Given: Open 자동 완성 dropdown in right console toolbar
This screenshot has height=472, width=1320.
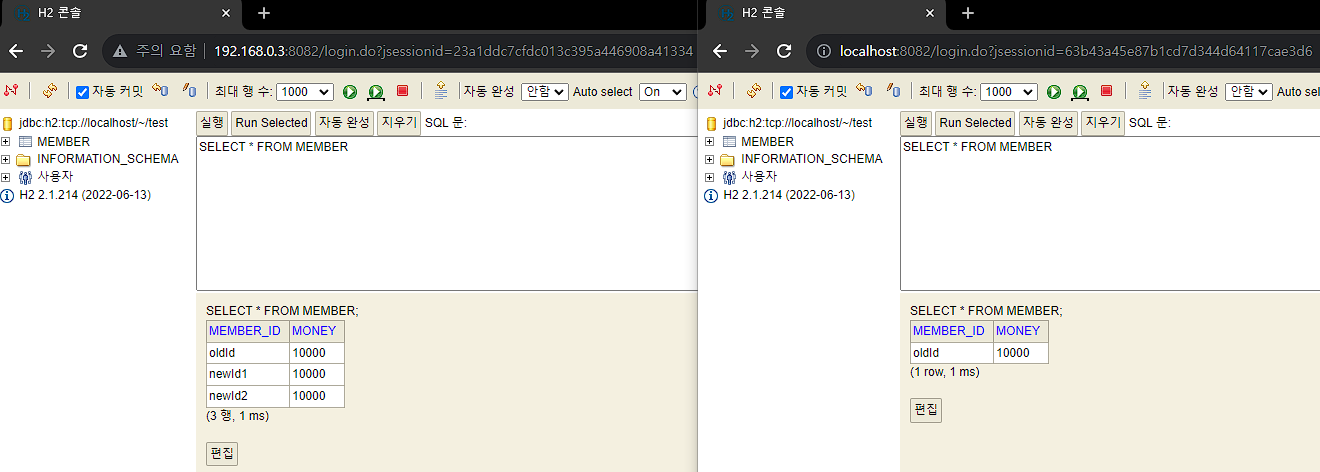Looking at the screenshot, I should point(1249,92).
